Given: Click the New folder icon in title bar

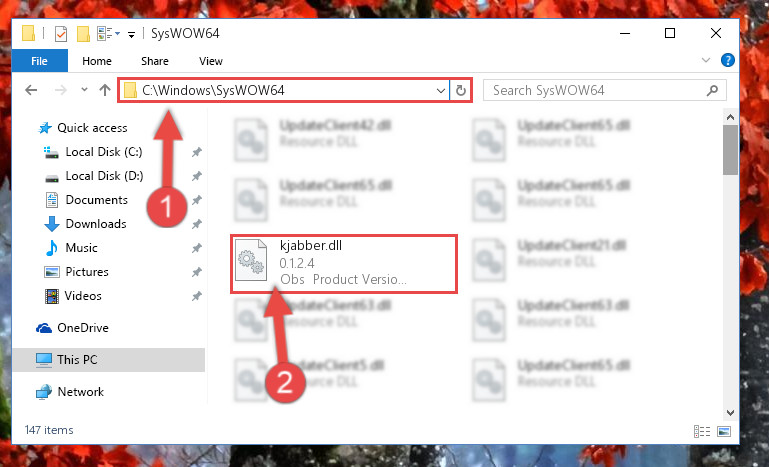Looking at the screenshot, I should click(83, 34).
